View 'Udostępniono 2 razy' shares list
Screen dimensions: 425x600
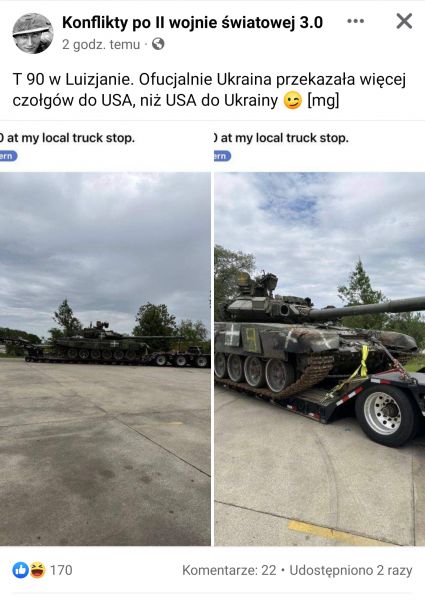(x=351, y=570)
